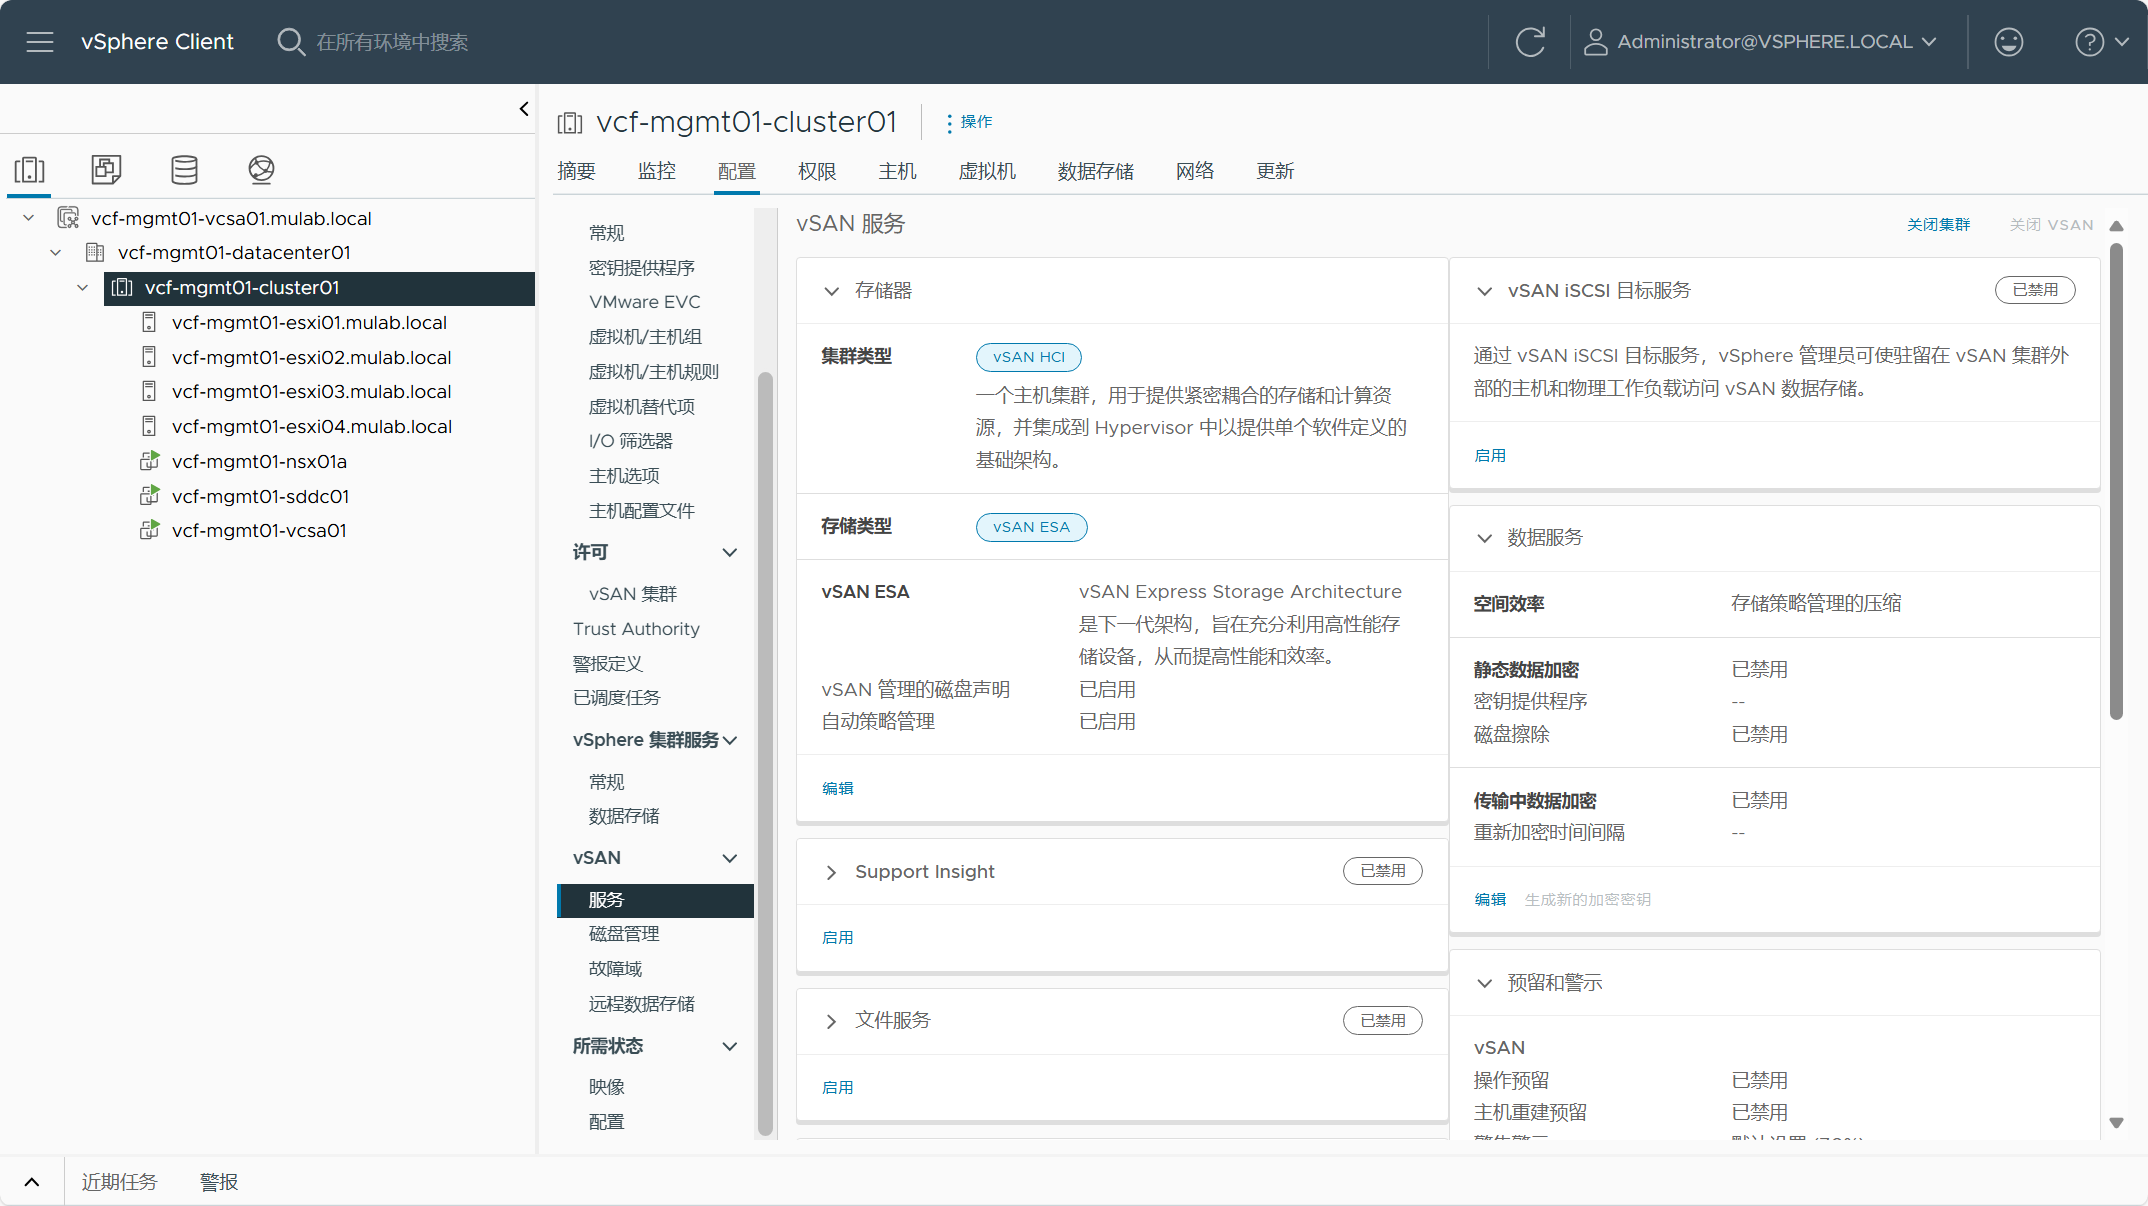Collapse the 许可 section in config menu
This screenshot has height=1206, width=2148.
click(x=730, y=552)
